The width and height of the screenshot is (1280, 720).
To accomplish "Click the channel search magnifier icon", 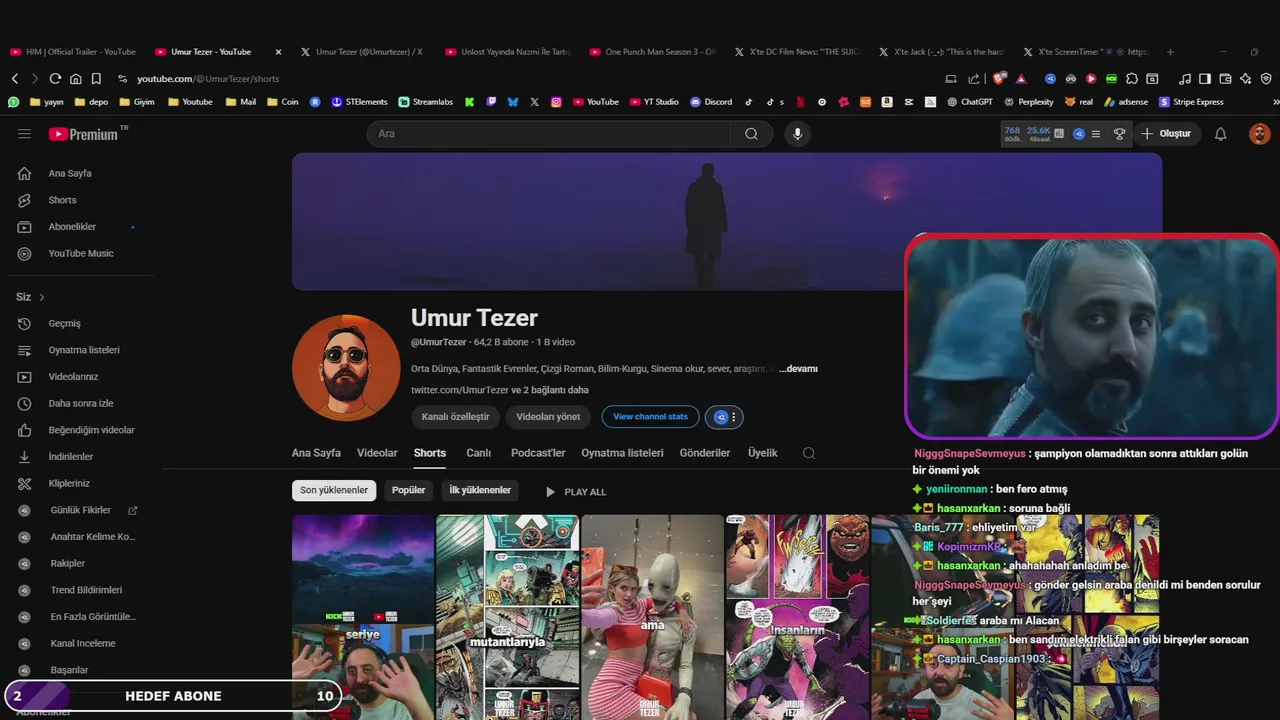I will click(809, 453).
